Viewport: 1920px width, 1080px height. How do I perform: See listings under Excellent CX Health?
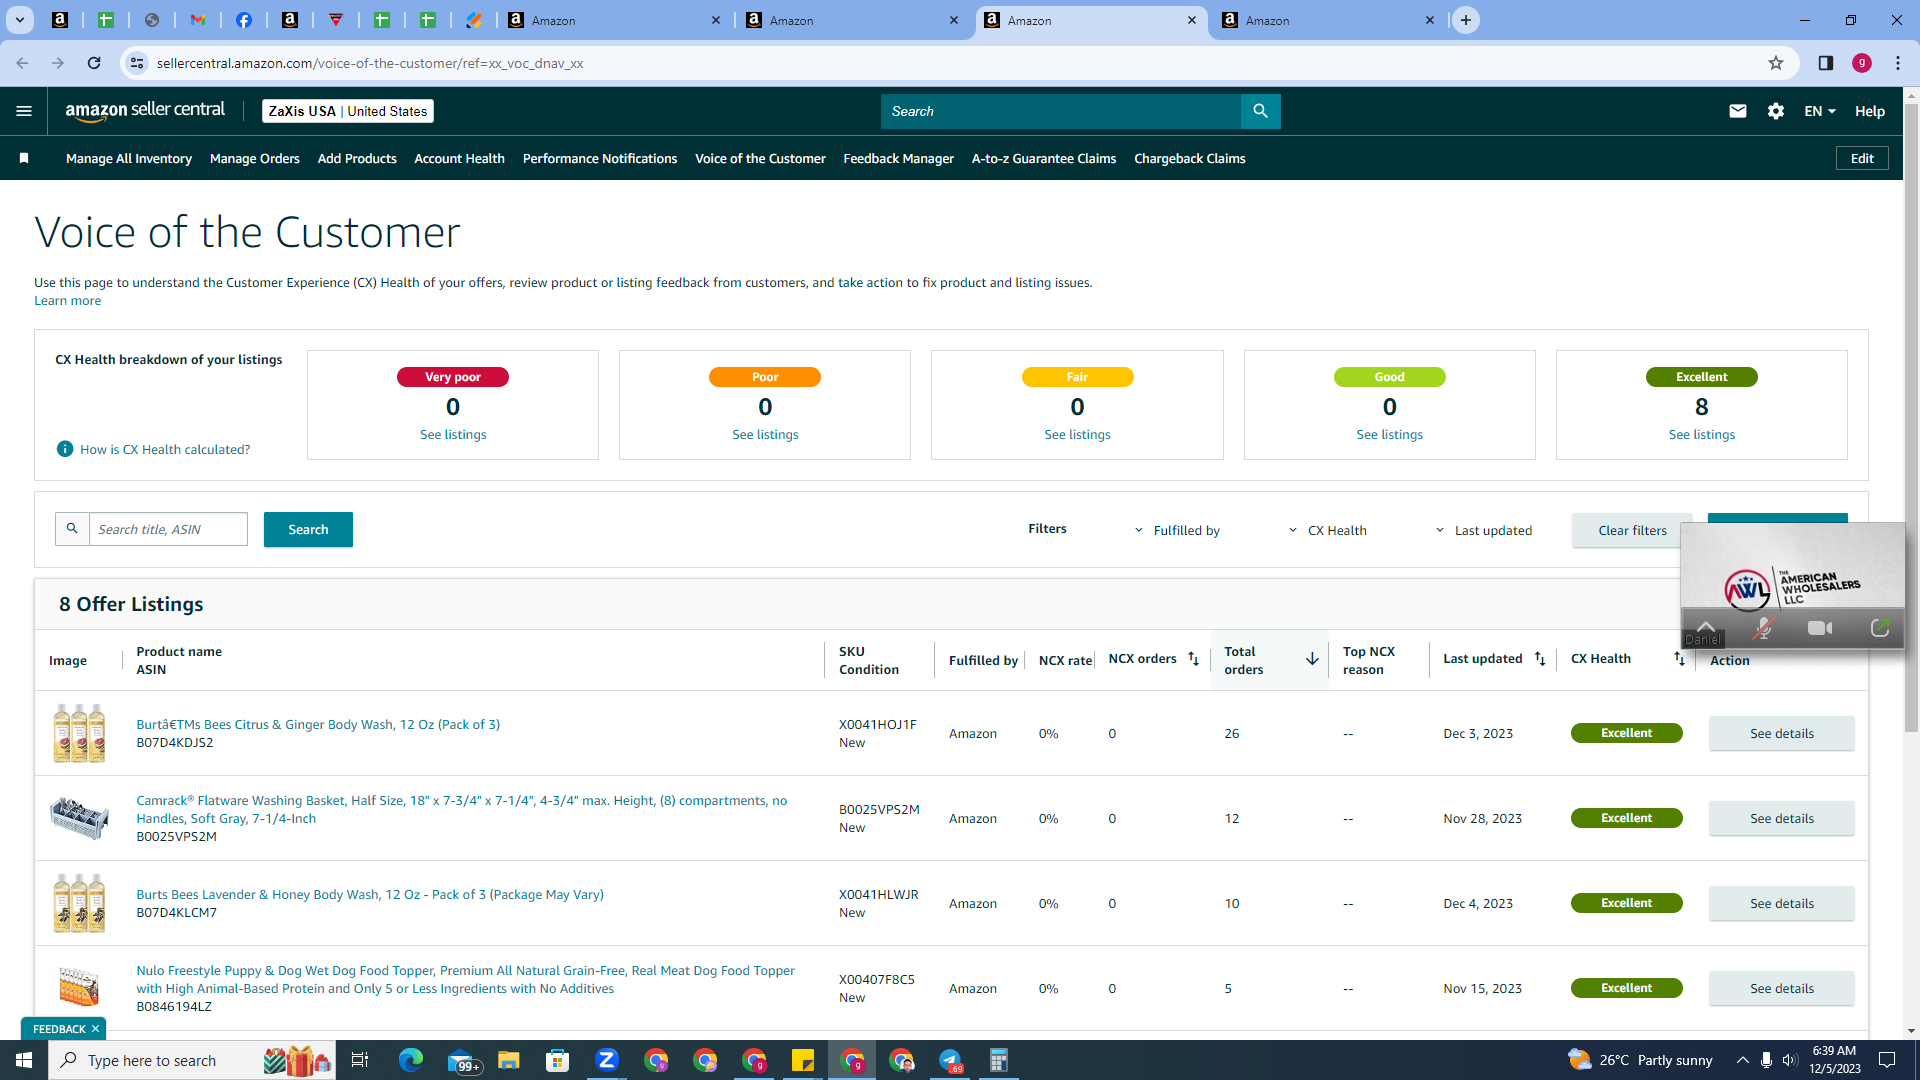[1702, 434]
